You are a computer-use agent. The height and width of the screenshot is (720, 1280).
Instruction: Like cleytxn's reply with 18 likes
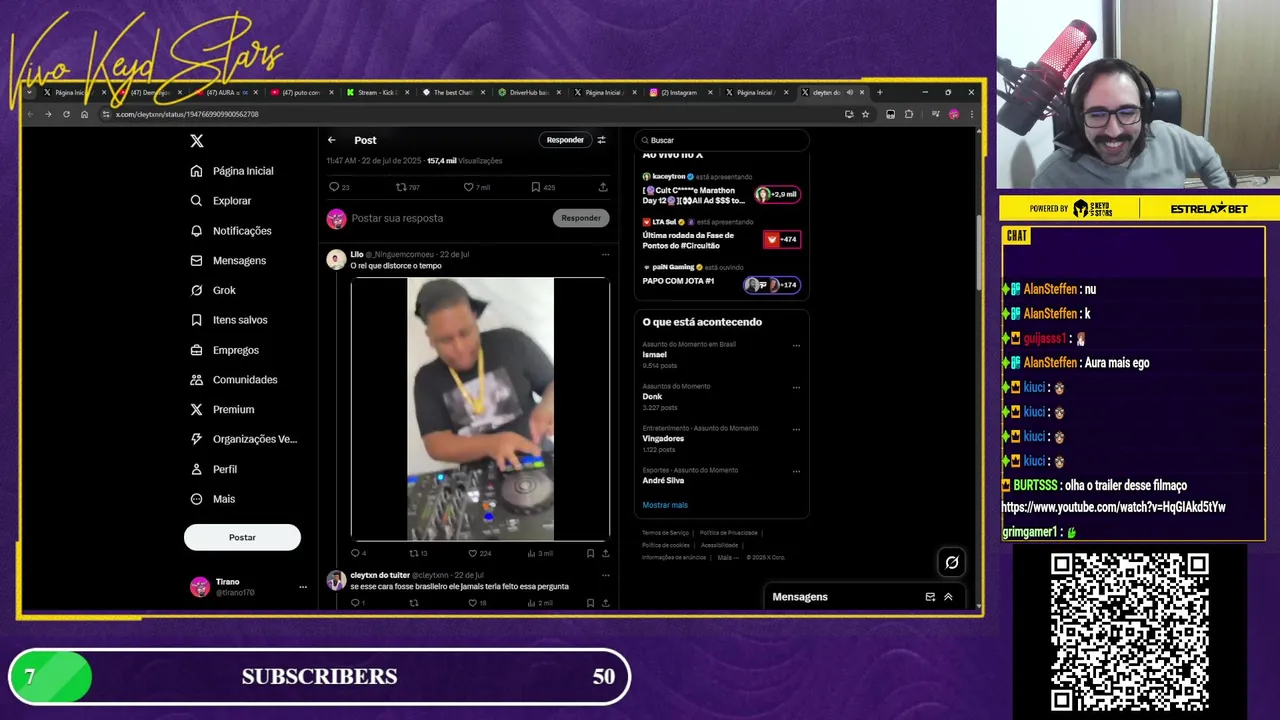473,603
